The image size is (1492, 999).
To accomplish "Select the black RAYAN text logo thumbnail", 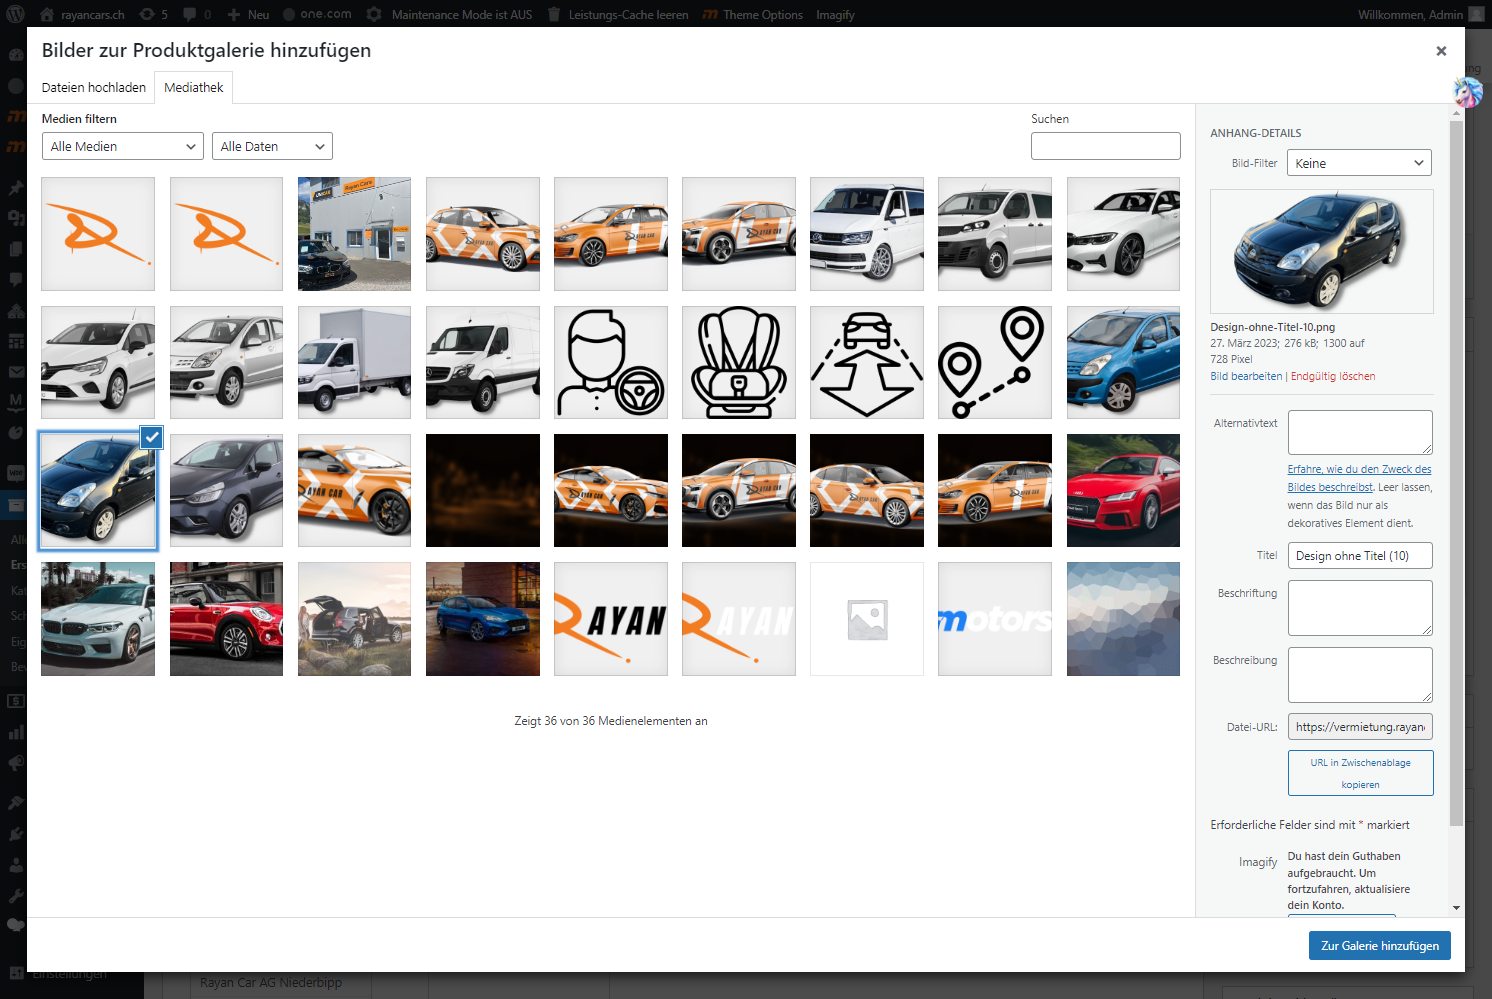I will [x=611, y=619].
